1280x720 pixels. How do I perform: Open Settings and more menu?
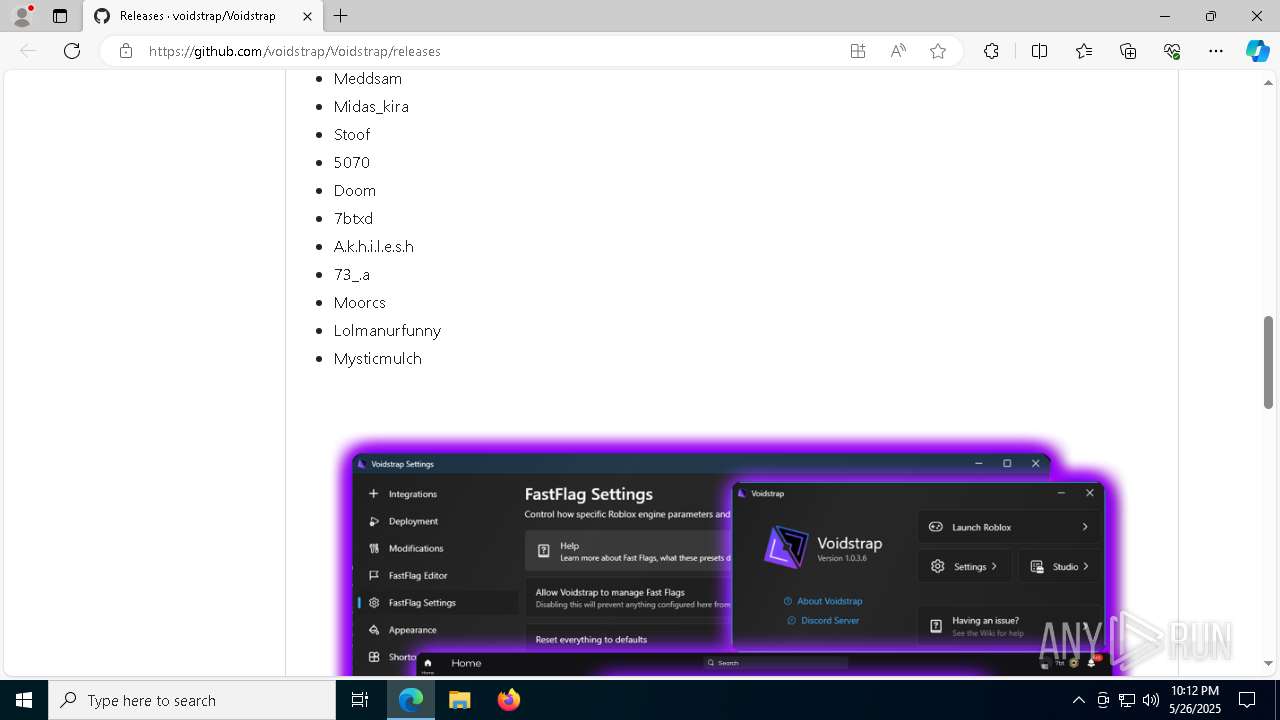click(1216, 51)
